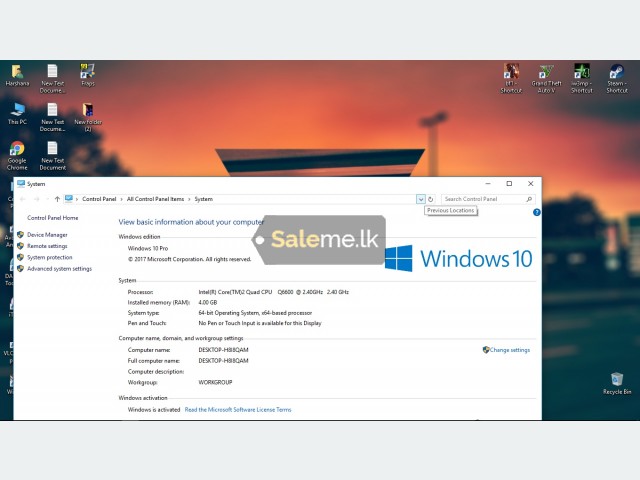Open the Previous Locations dropdown arrow
Screen dimensions: 640x480
421,199
